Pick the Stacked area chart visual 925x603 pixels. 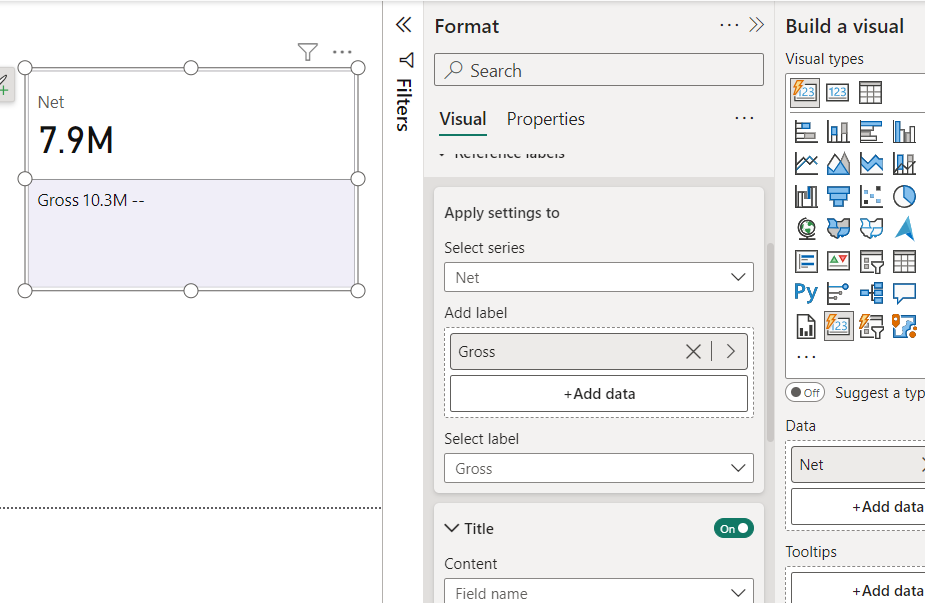pos(871,163)
